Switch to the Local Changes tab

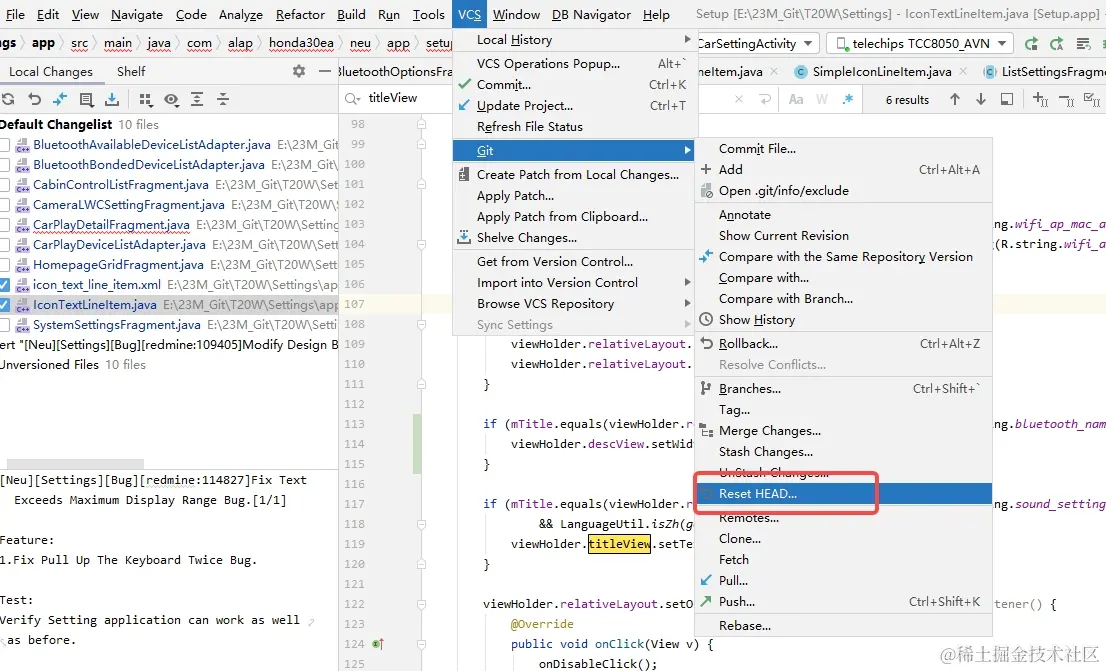click(x=50, y=71)
